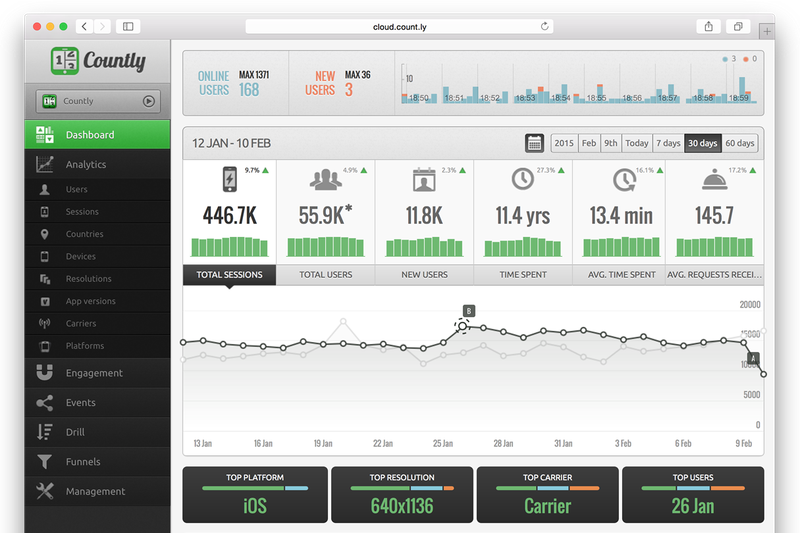Switch the date range to 7 days
This screenshot has width=800, height=533.
coord(668,143)
